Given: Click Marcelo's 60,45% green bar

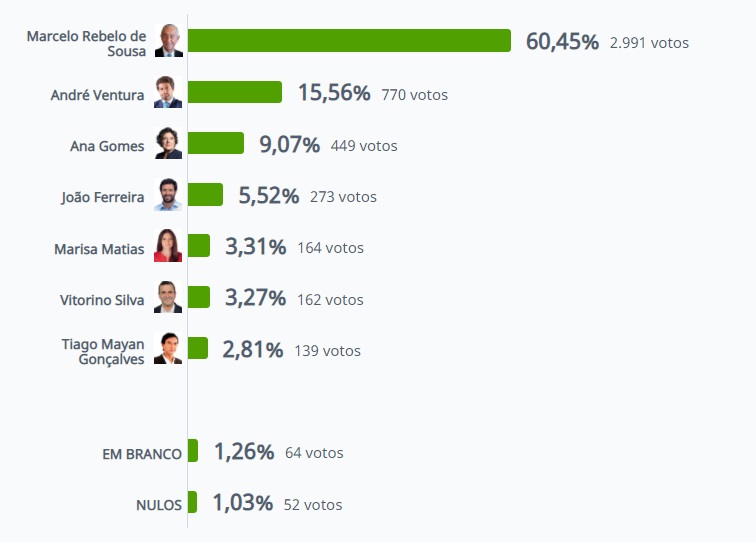Looking at the screenshot, I should click(349, 41).
